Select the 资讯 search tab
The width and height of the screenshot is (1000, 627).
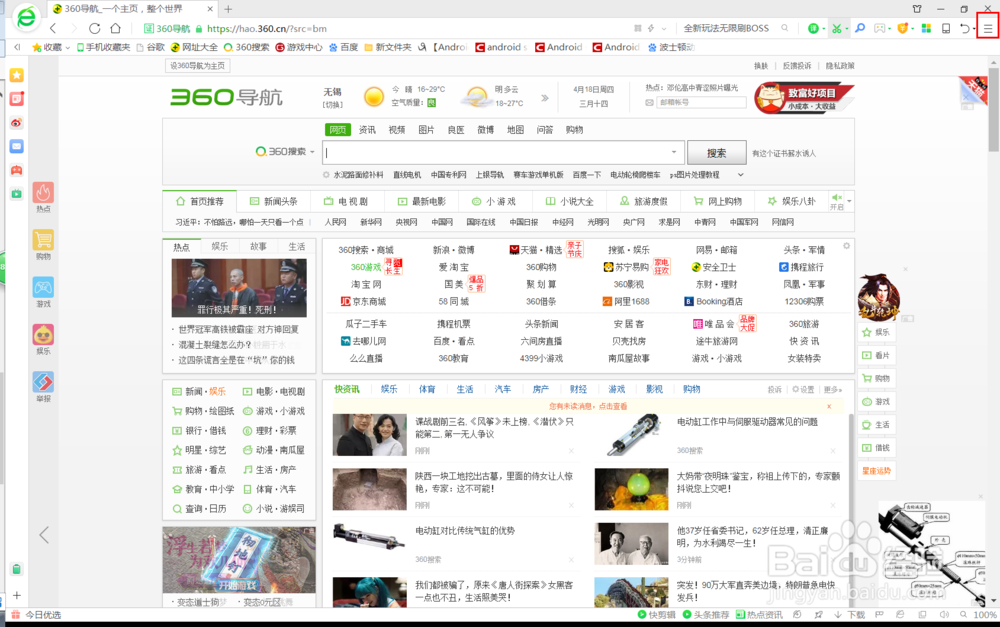367,130
